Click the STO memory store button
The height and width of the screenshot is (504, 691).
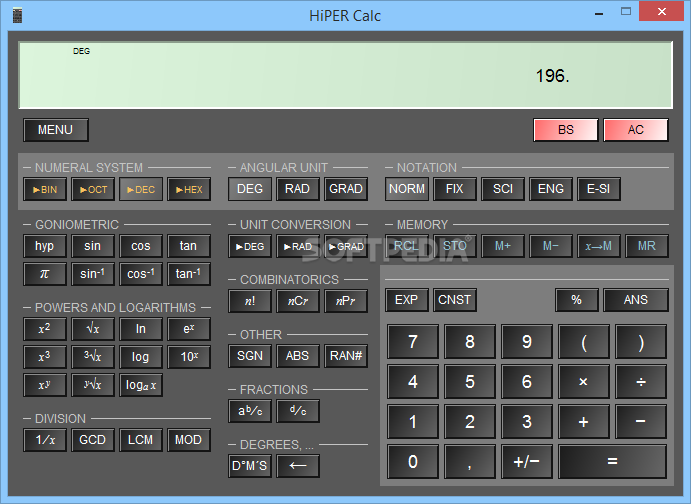pyautogui.click(x=455, y=246)
